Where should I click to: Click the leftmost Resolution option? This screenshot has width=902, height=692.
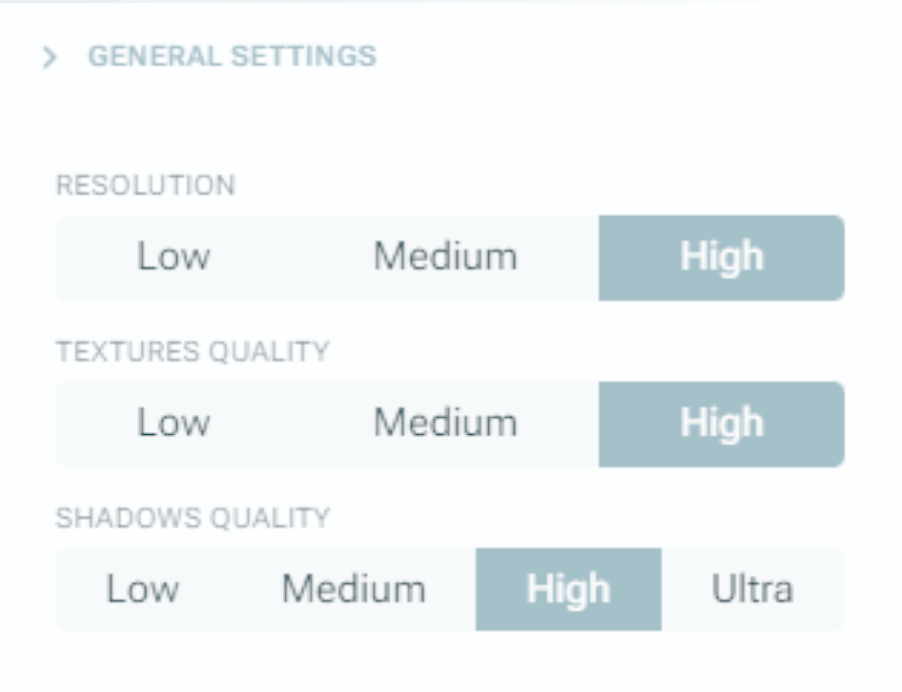pyautogui.click(x=174, y=257)
